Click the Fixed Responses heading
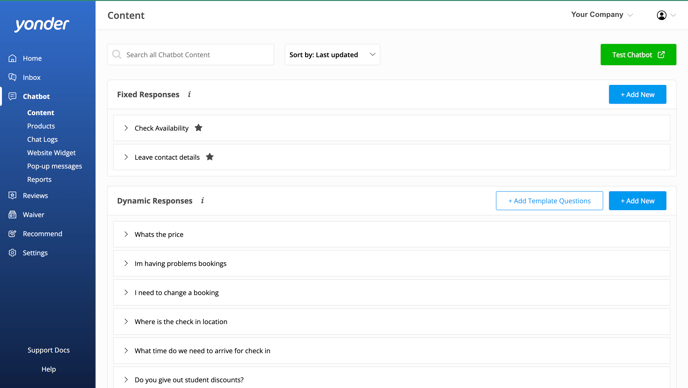 tap(148, 94)
